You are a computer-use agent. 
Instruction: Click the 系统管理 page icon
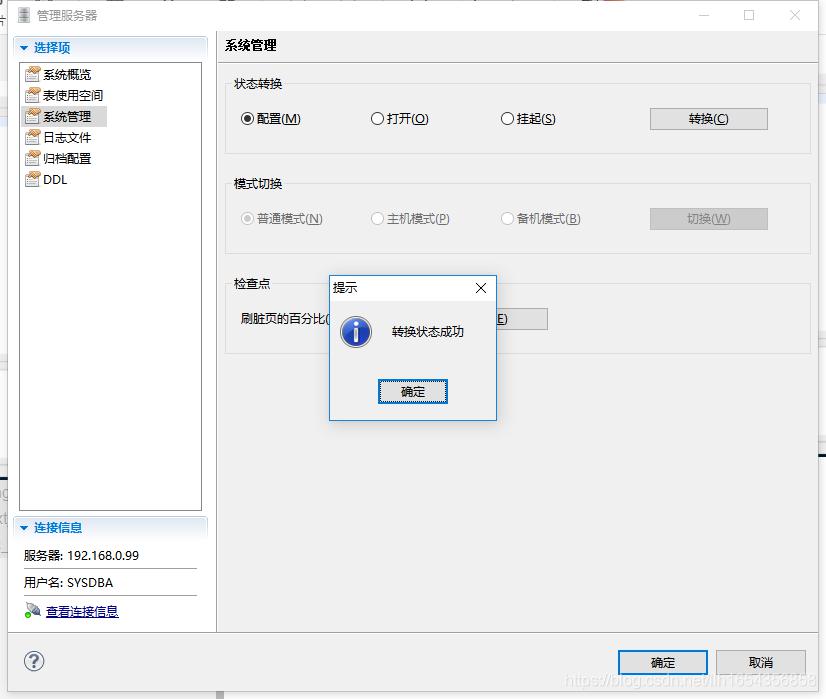(33, 116)
